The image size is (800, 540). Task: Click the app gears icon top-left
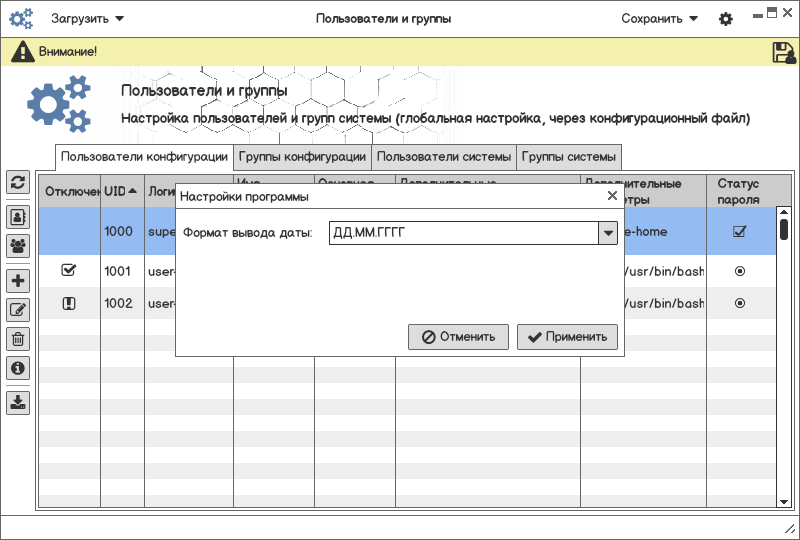coord(21,19)
